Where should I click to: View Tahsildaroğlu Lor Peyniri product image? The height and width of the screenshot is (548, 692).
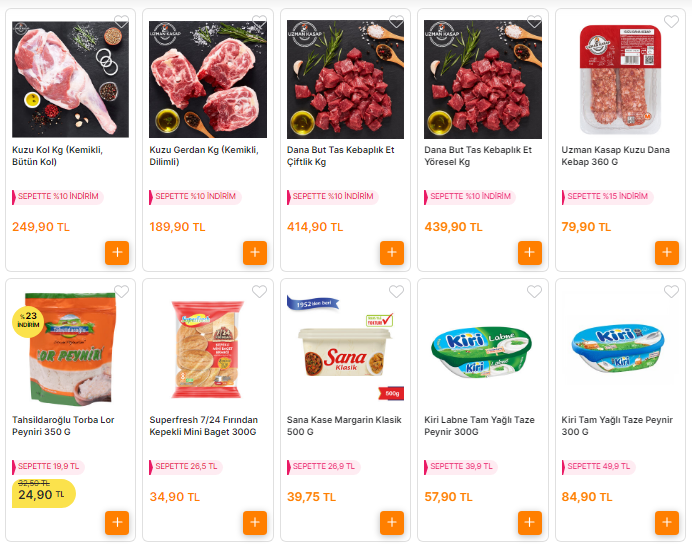coord(71,349)
